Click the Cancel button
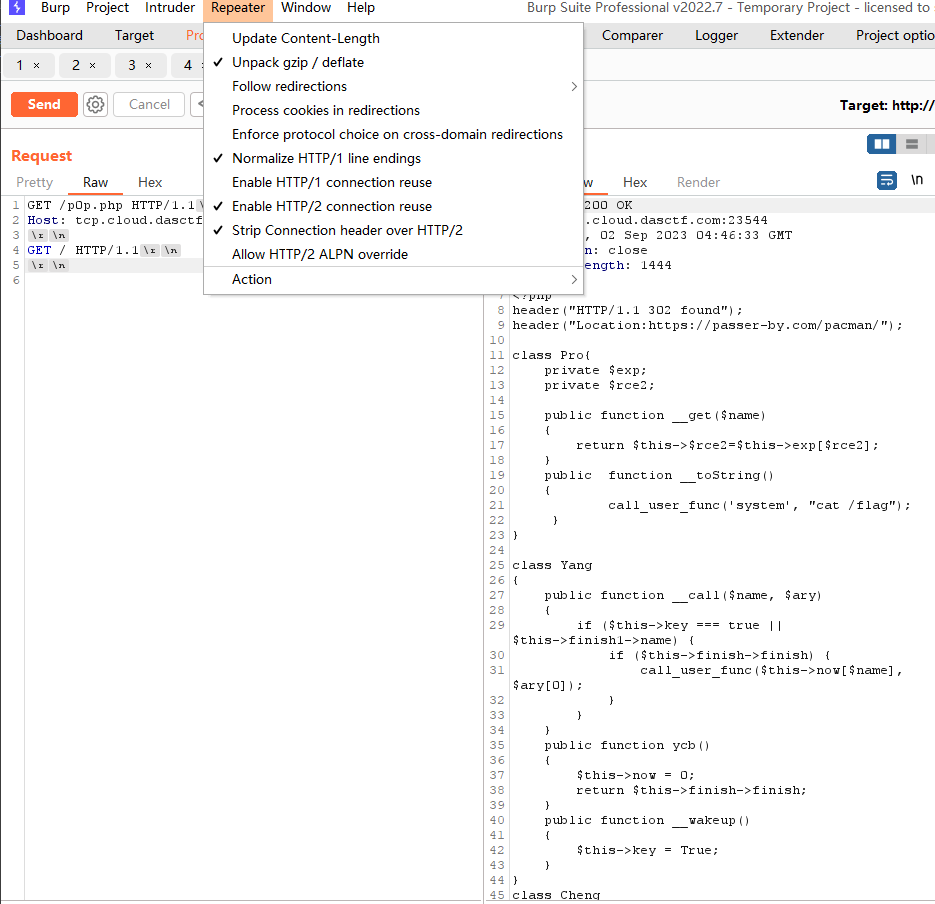 click(x=149, y=104)
